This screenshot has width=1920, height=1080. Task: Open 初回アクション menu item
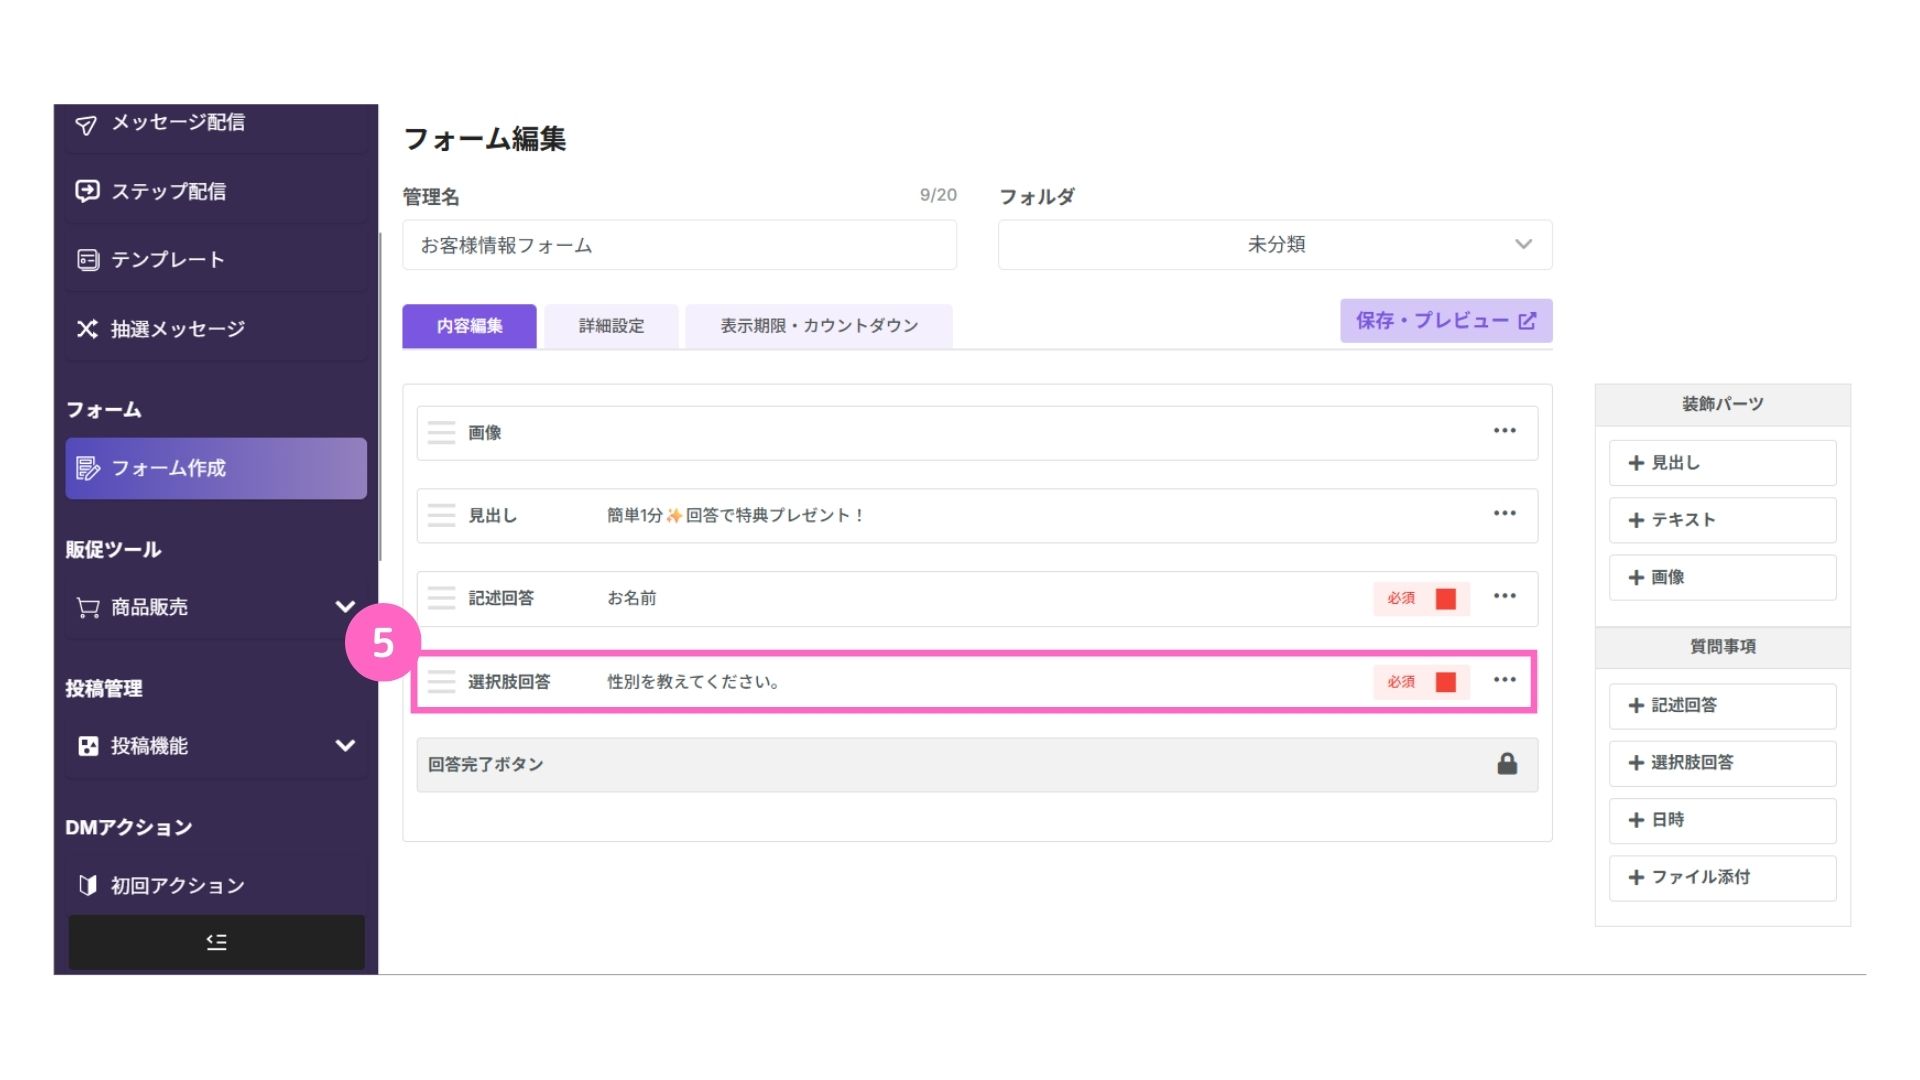216,885
